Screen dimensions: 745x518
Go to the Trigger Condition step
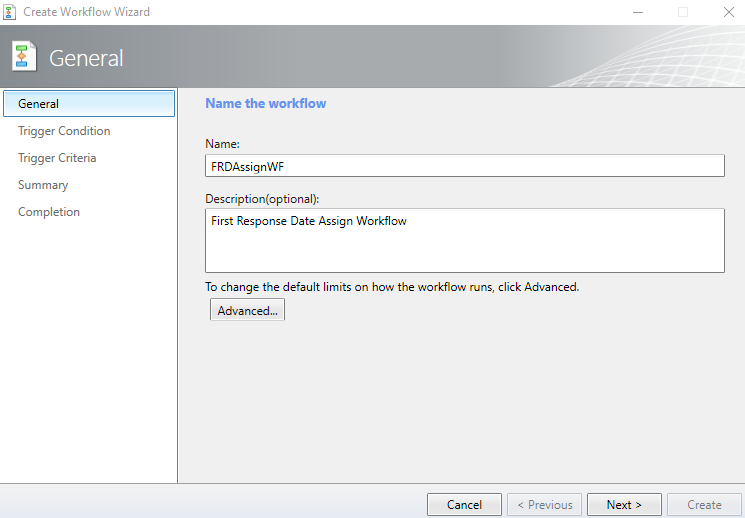click(x=64, y=131)
